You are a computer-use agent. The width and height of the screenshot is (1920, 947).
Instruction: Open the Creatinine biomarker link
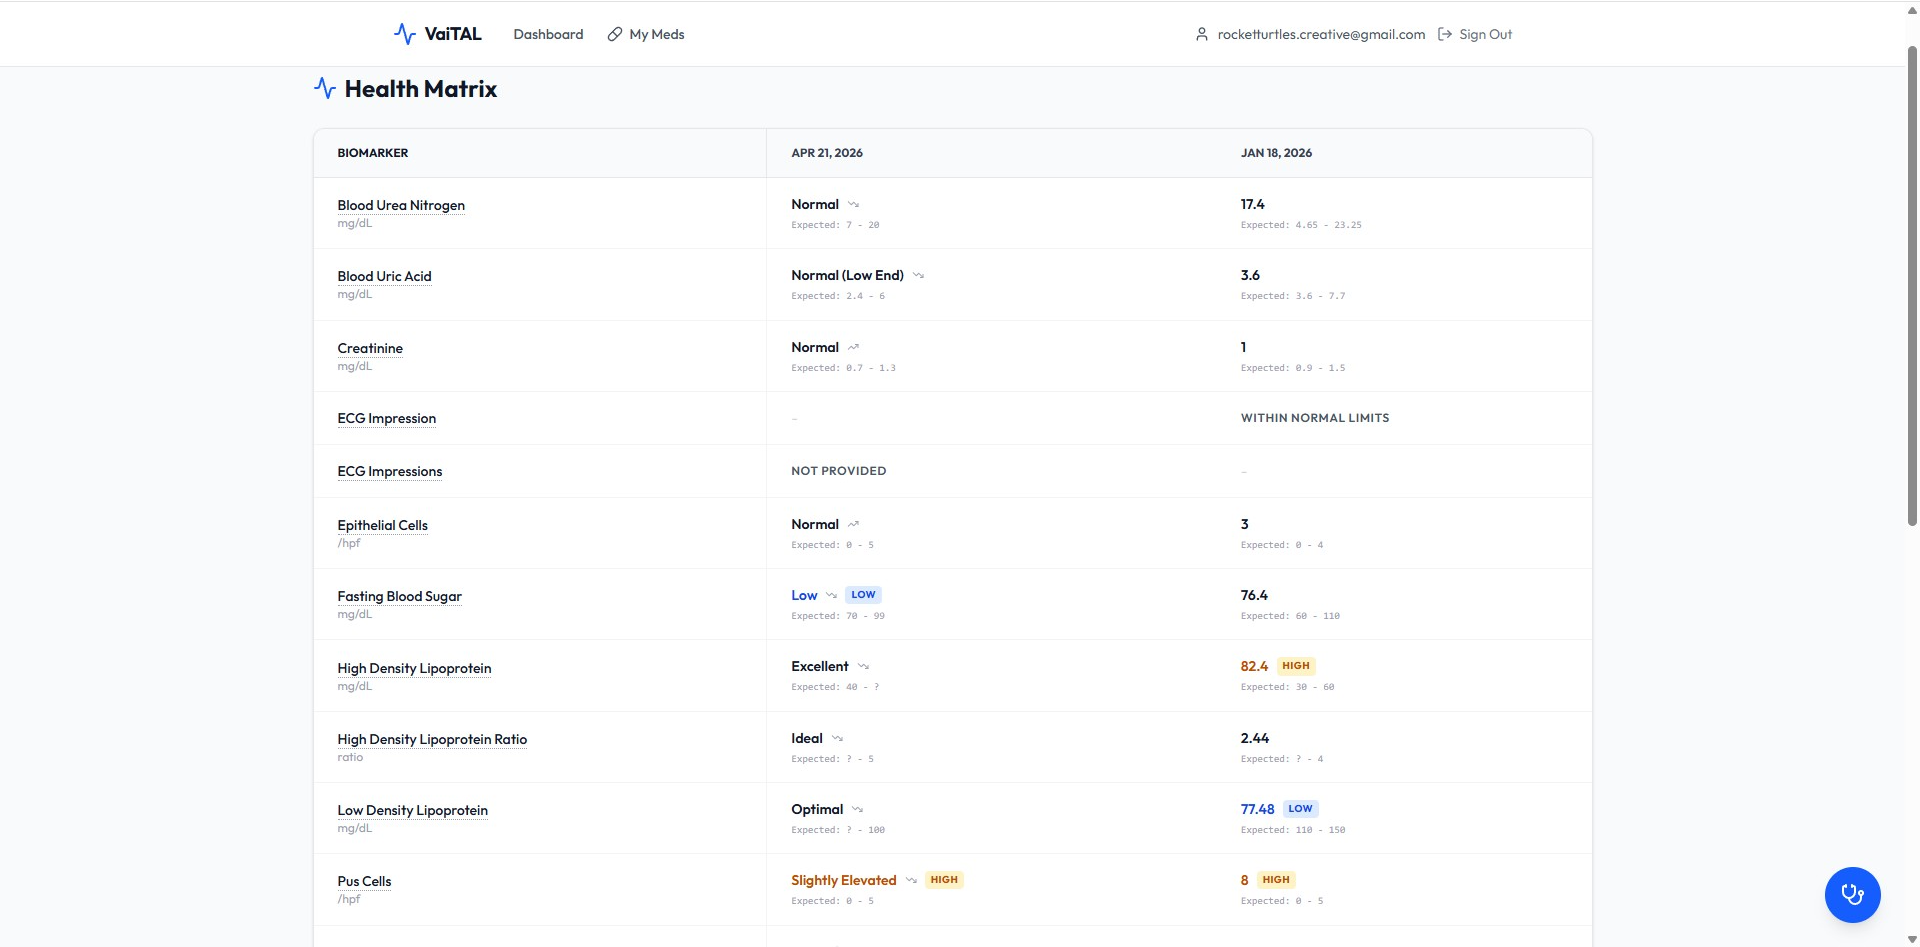coord(370,348)
